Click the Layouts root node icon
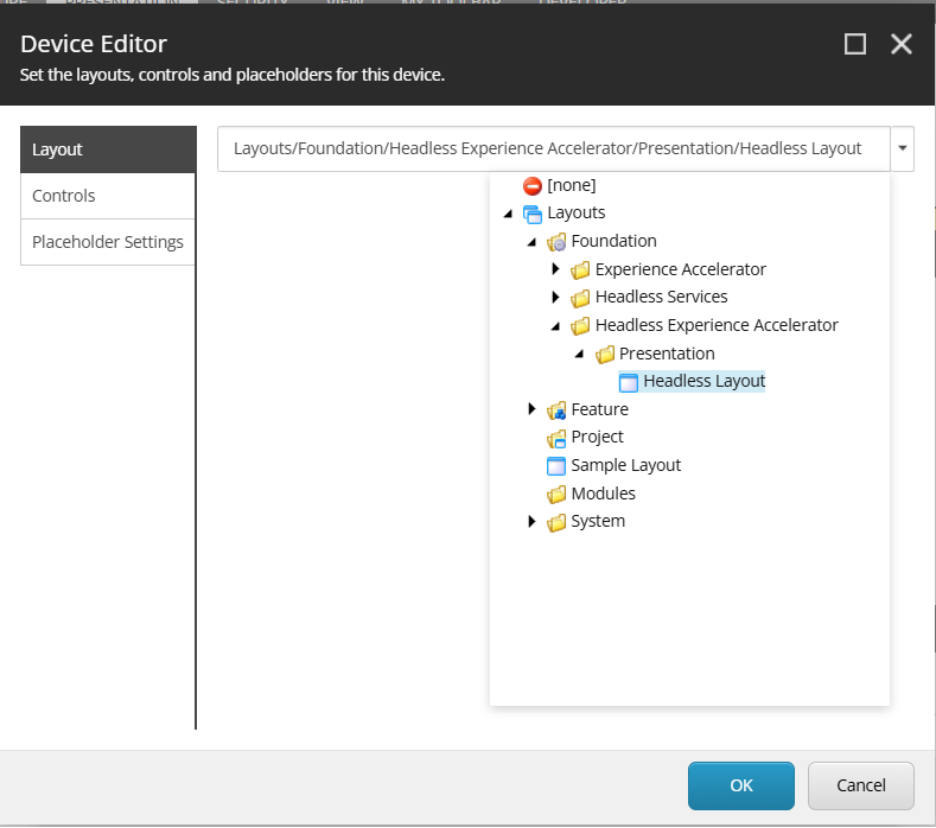 click(532, 213)
